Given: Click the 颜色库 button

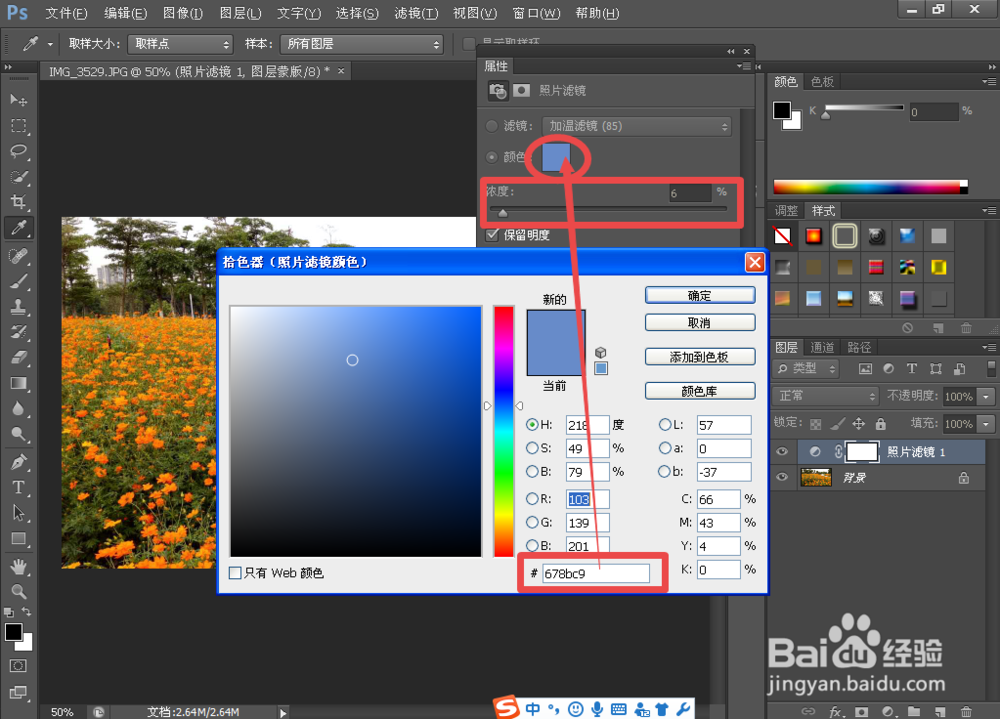Looking at the screenshot, I should pyautogui.click(x=700, y=391).
